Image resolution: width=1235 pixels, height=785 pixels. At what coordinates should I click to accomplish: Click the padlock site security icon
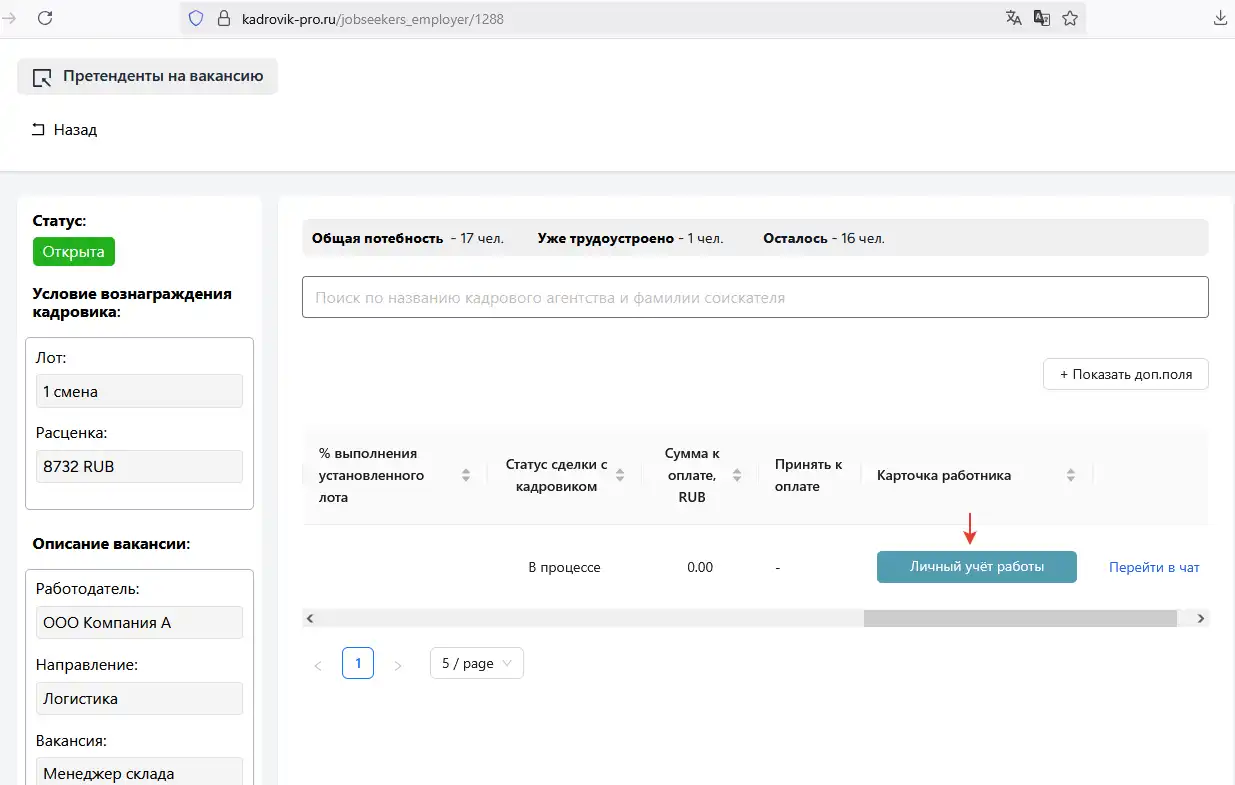pos(223,18)
